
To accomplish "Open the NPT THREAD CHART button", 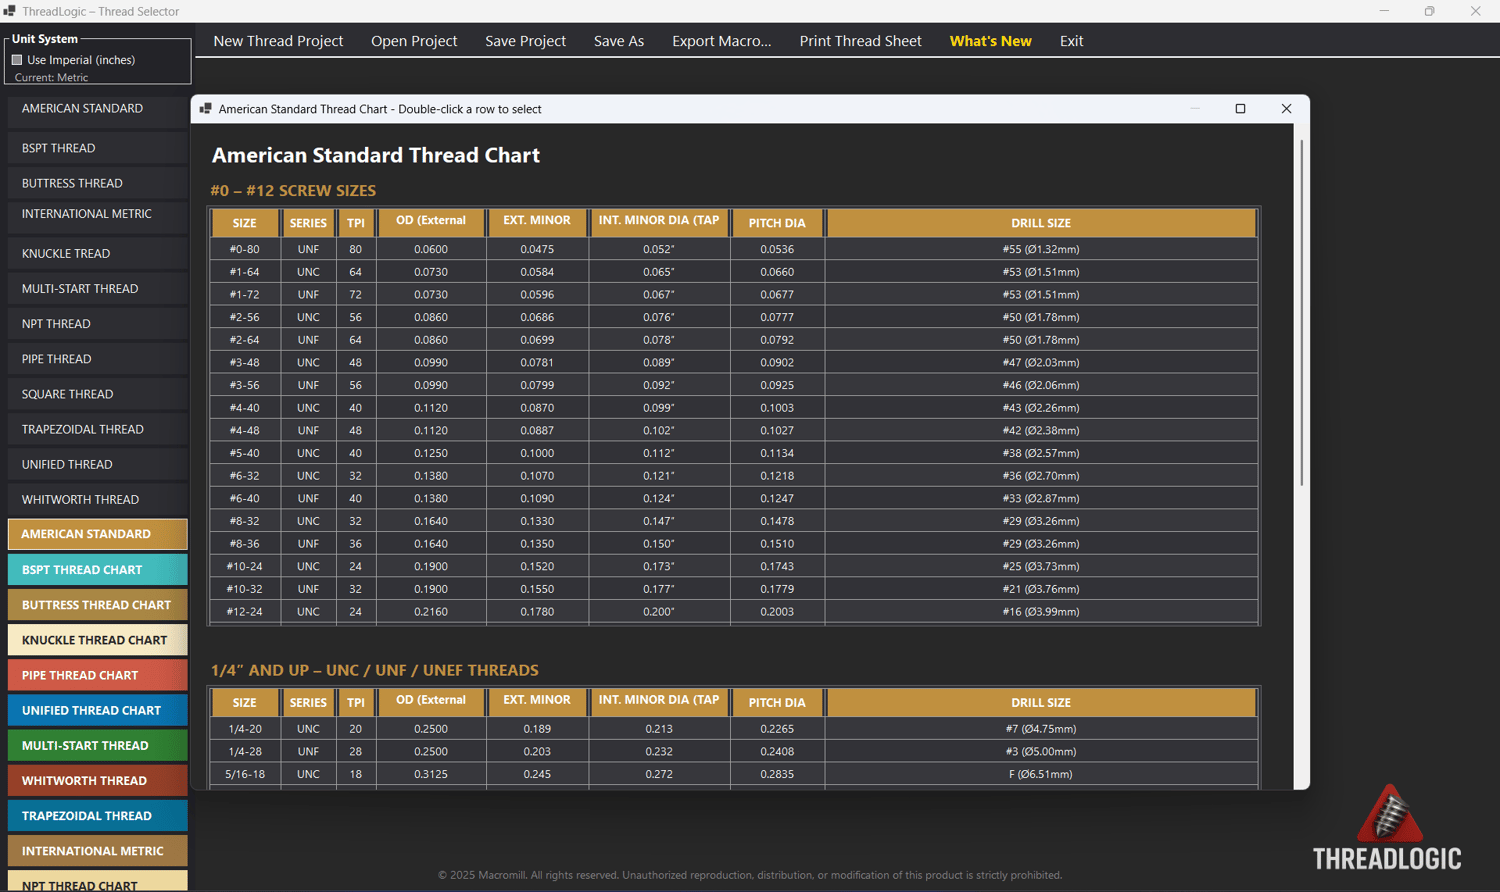I will 98,881.
